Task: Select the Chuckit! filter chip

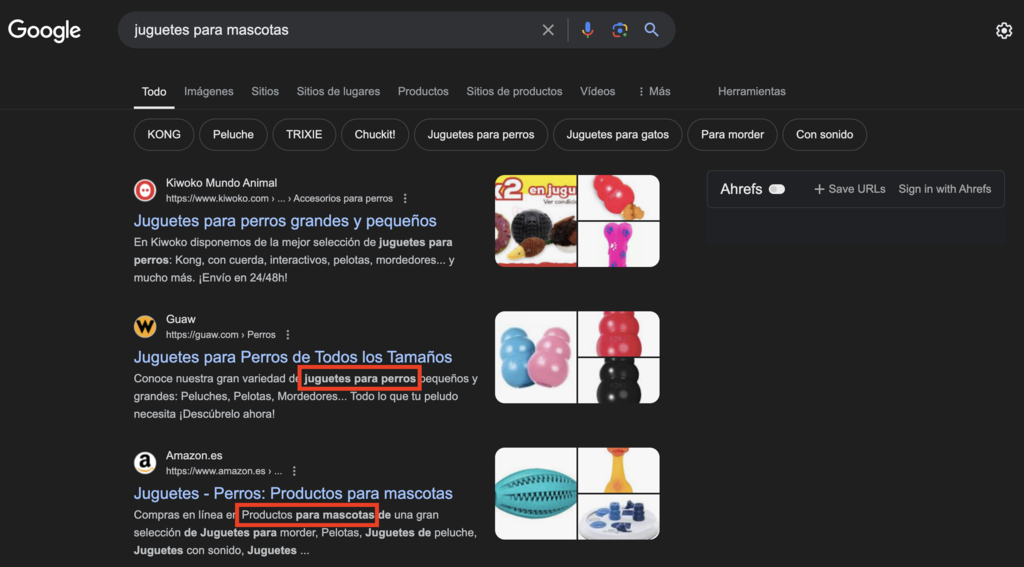Action: pos(375,135)
